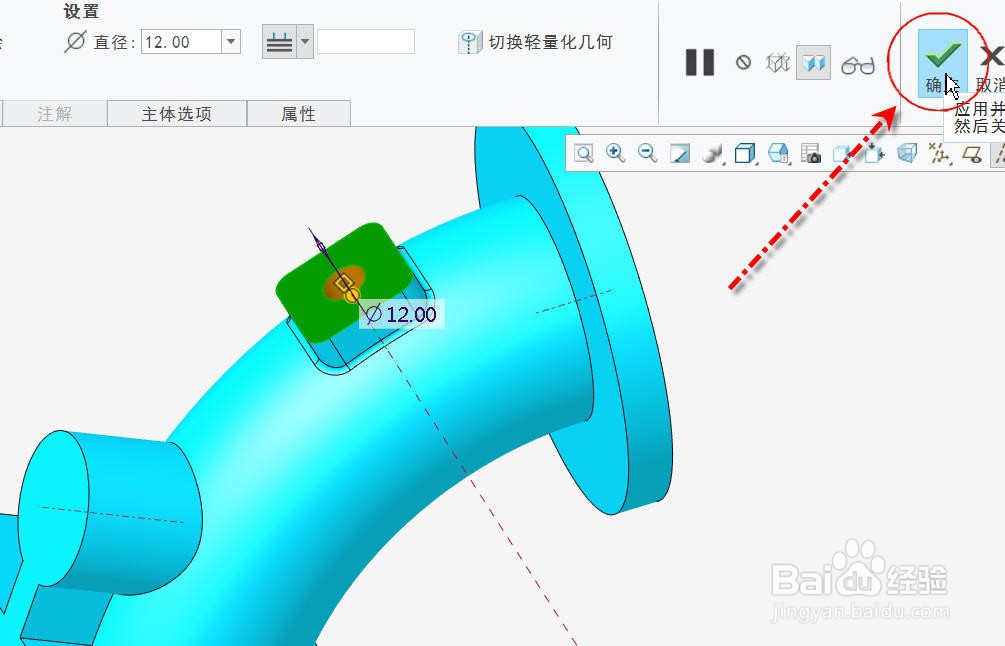Select the Zoom In tool on graphics toolbar

616,154
